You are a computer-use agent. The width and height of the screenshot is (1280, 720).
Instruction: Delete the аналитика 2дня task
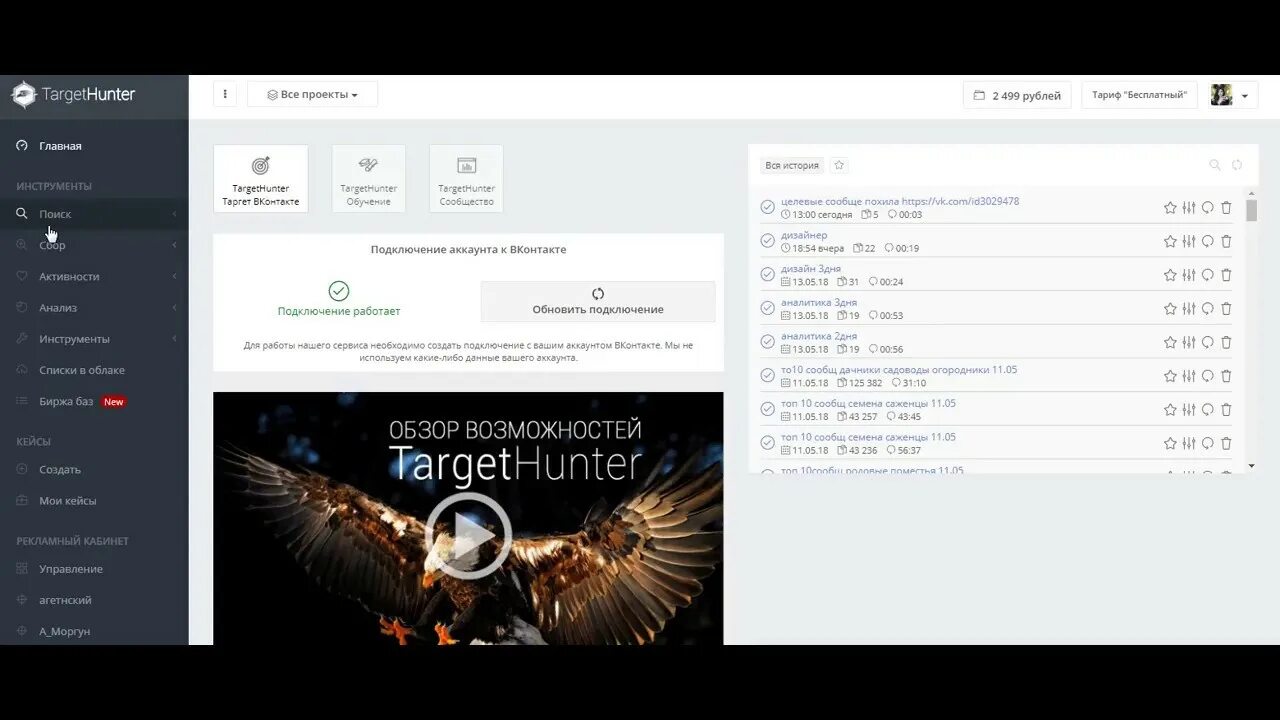coord(1226,342)
